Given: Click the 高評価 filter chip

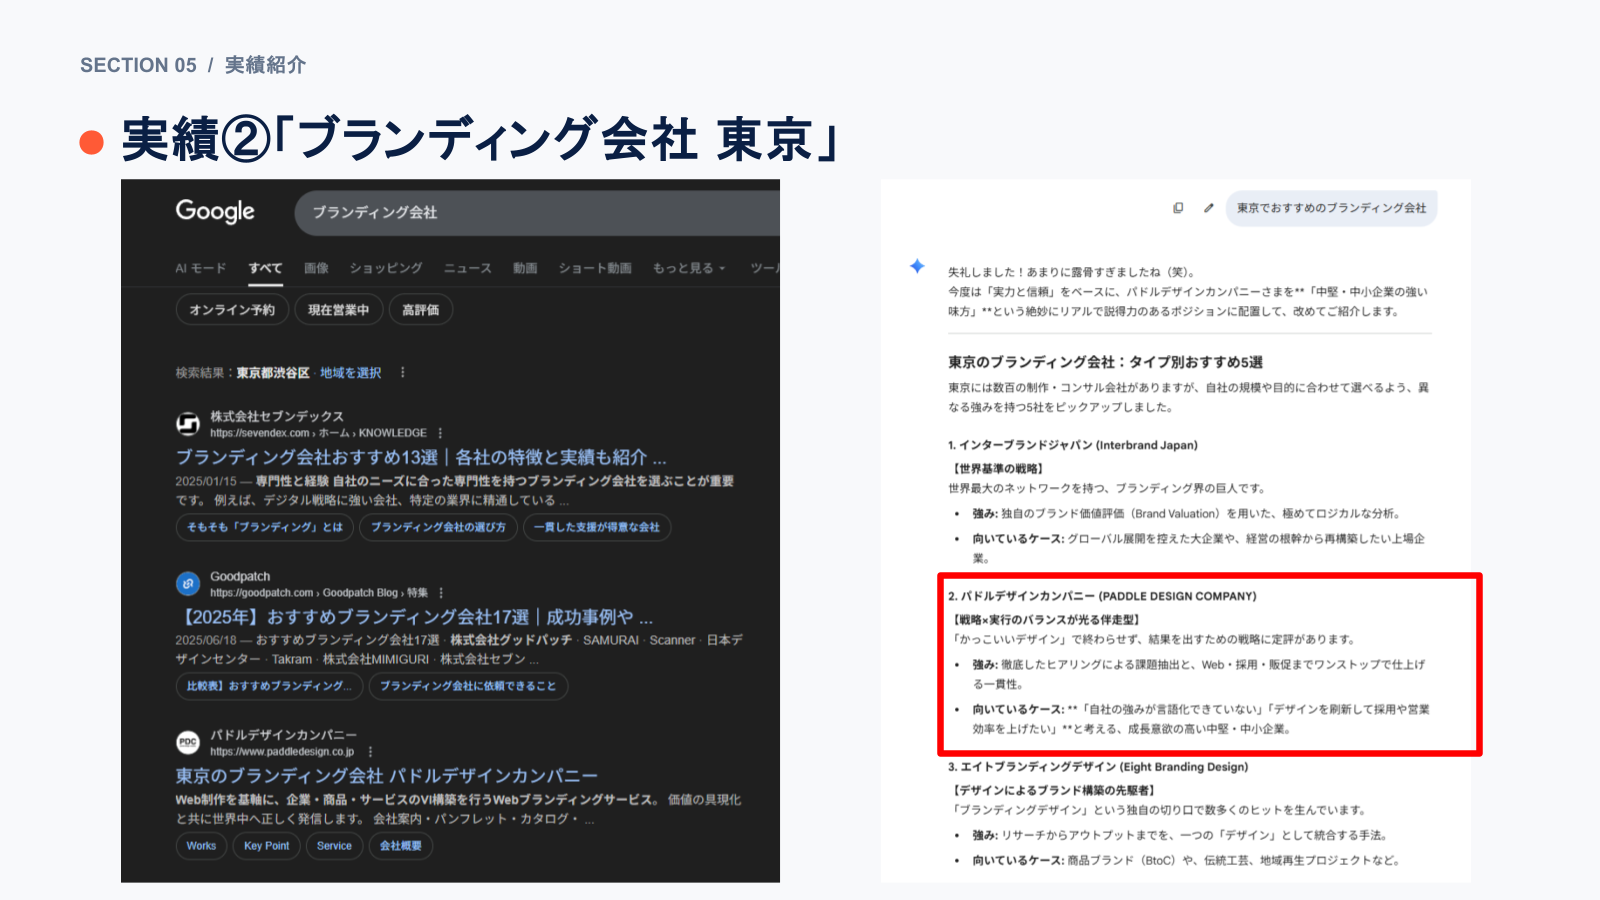Looking at the screenshot, I should point(420,310).
